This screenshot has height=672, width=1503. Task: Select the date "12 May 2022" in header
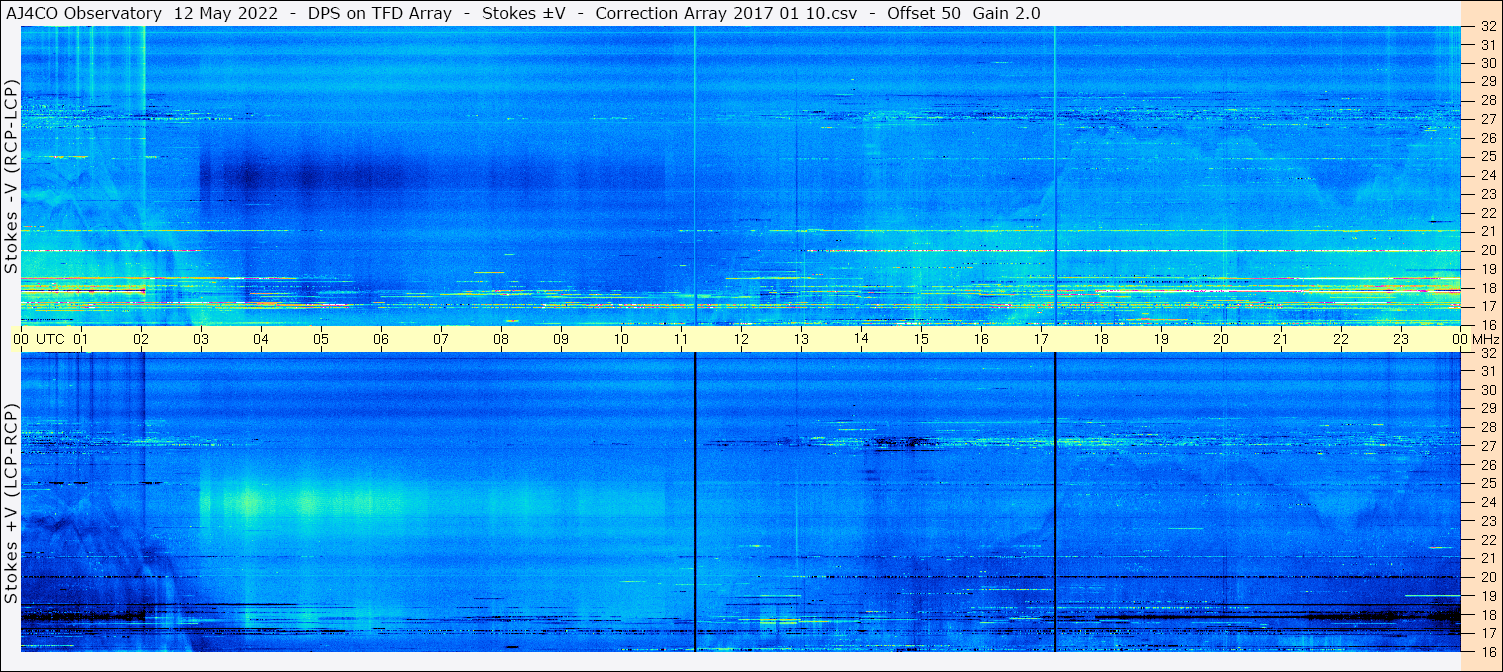(224, 14)
